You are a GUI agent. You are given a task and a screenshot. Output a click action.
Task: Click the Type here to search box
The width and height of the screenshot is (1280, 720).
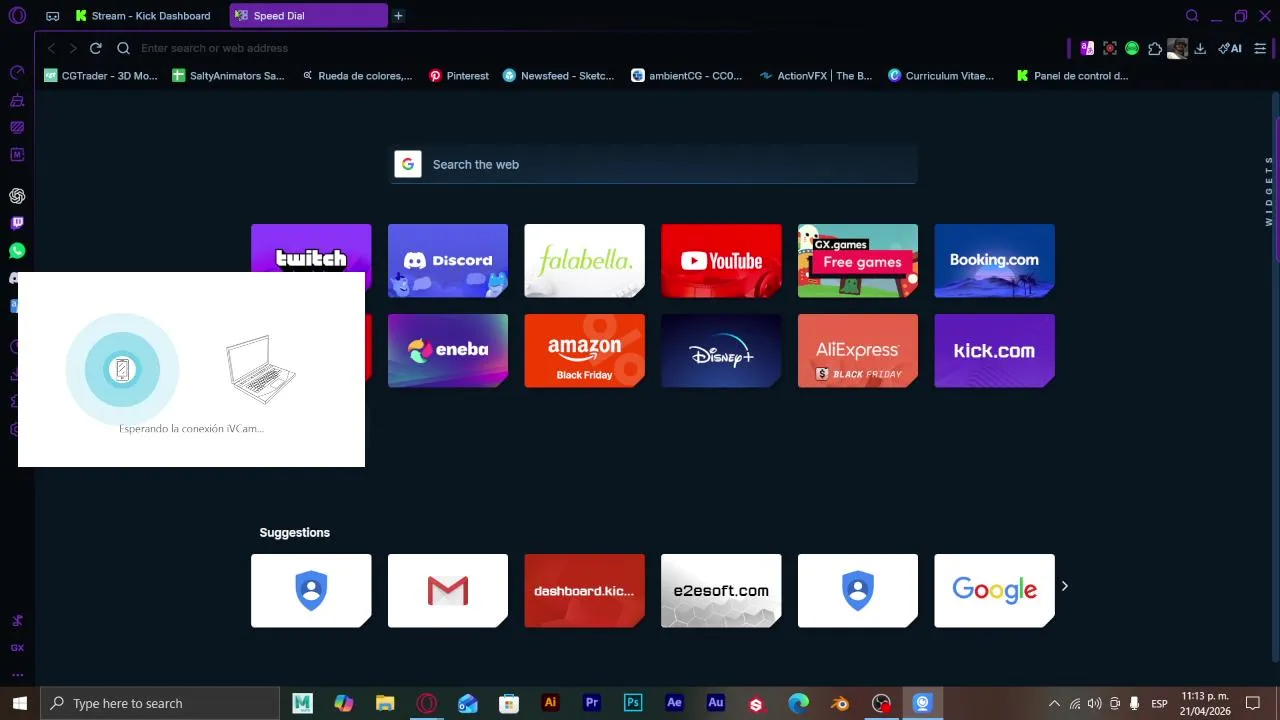pos(160,703)
